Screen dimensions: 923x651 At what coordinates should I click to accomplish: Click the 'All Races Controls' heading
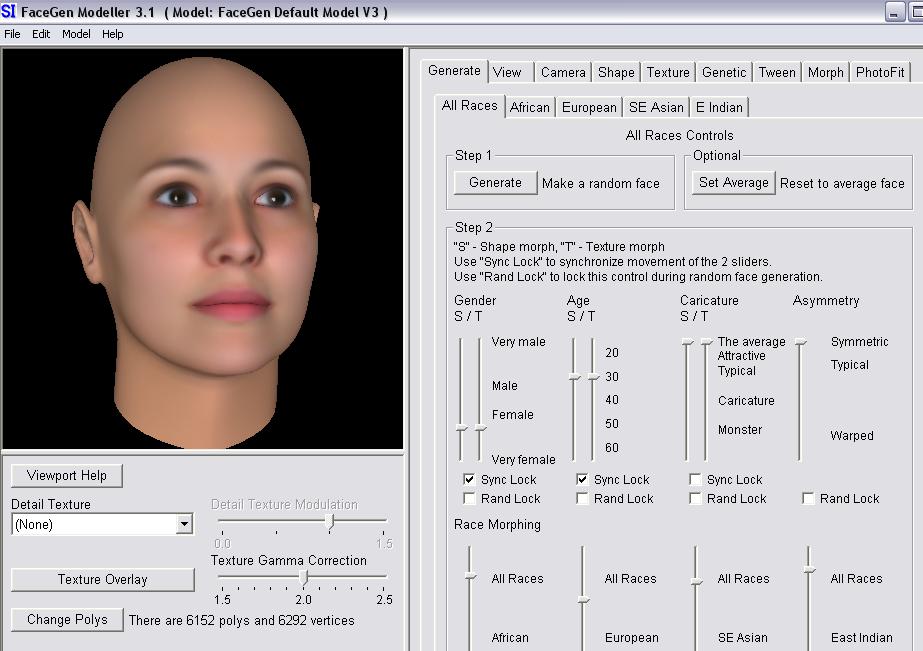pos(680,135)
